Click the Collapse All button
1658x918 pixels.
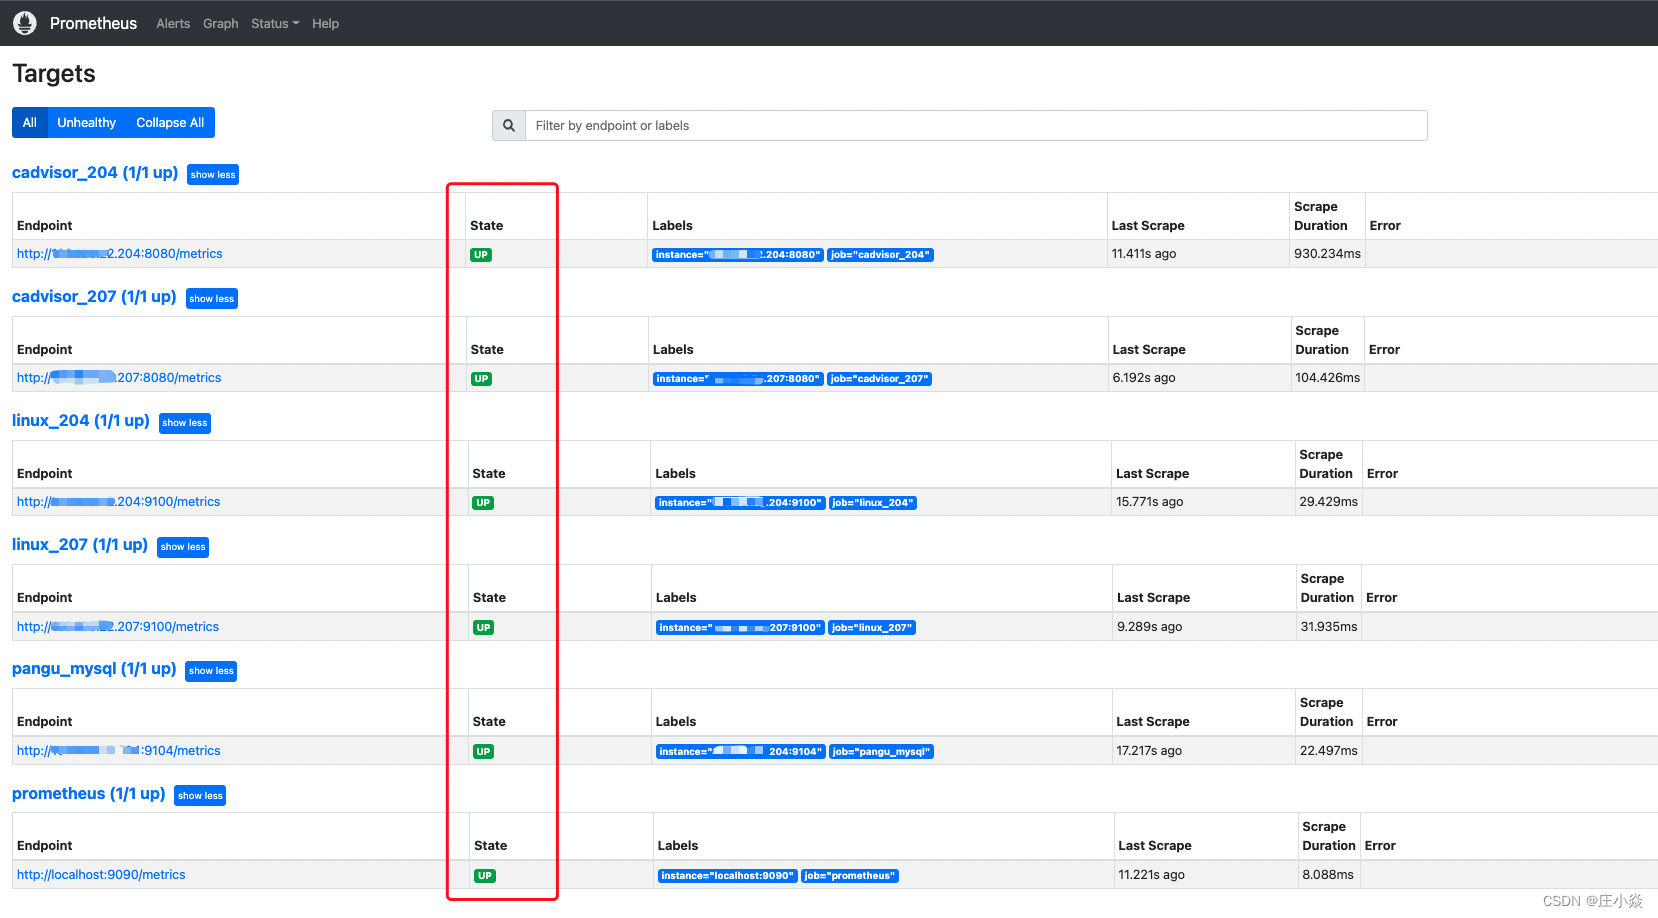click(170, 123)
